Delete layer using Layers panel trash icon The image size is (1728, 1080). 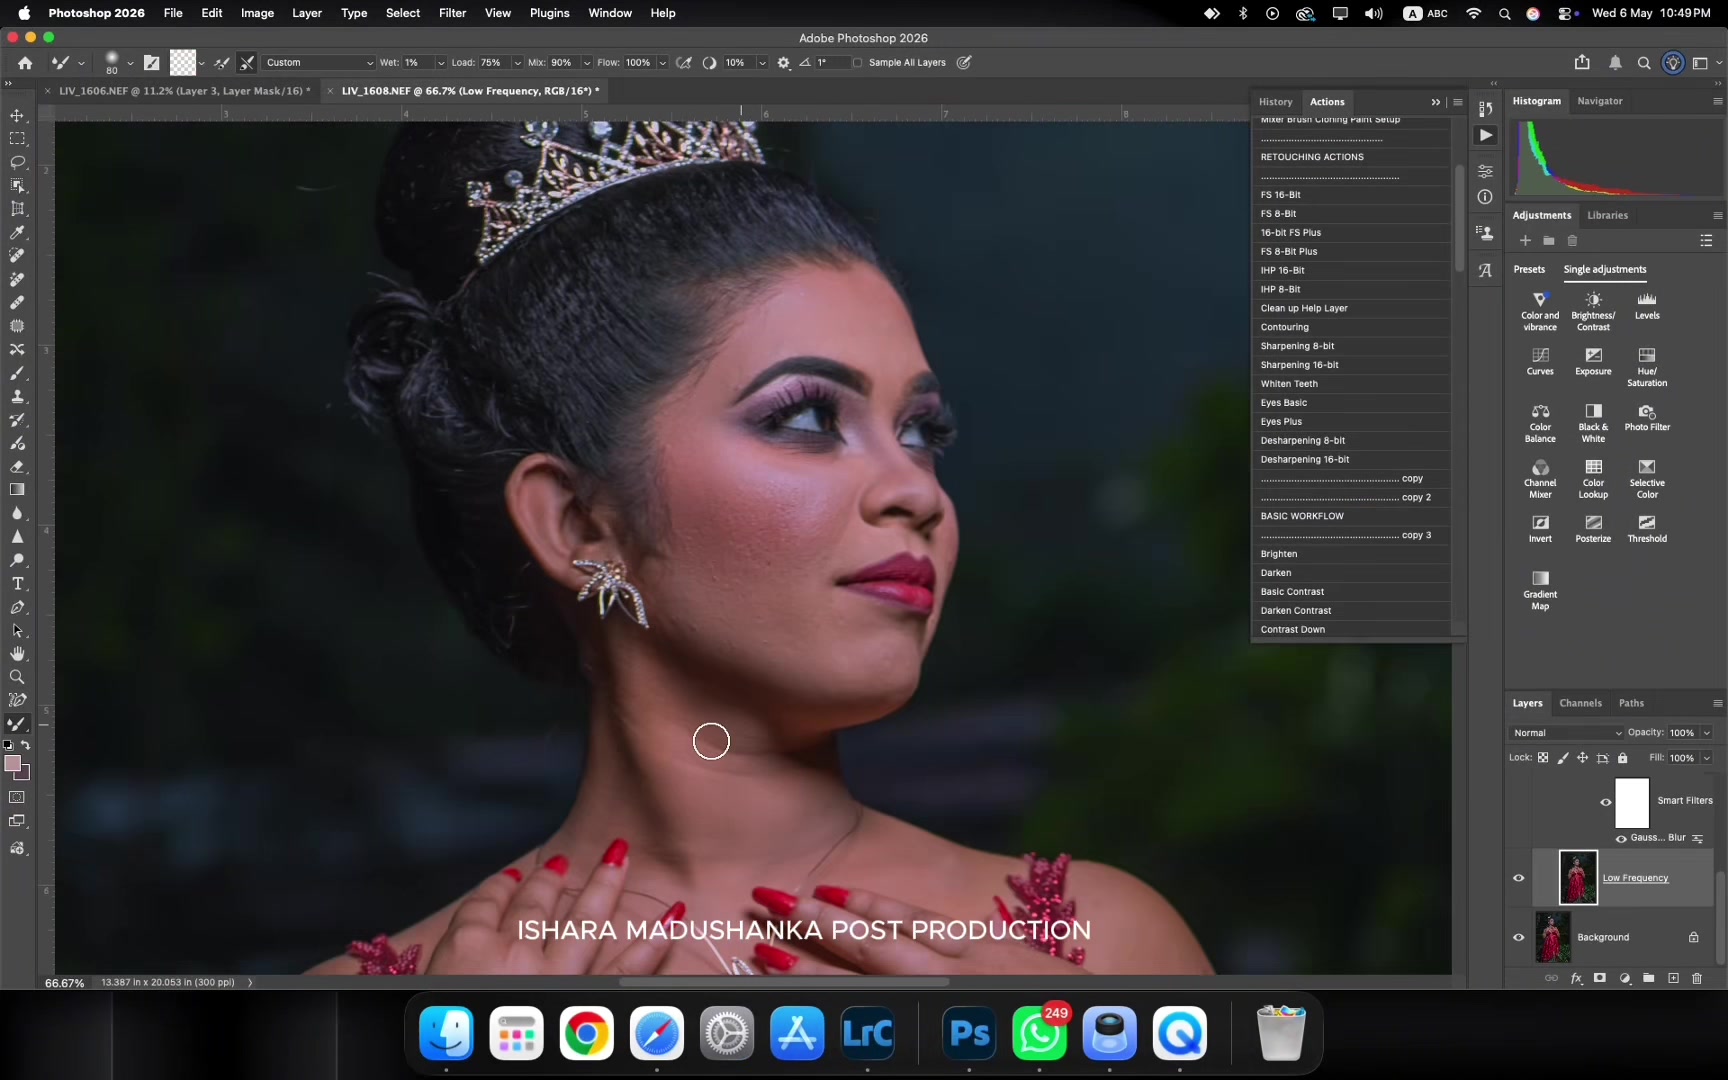click(x=1697, y=978)
